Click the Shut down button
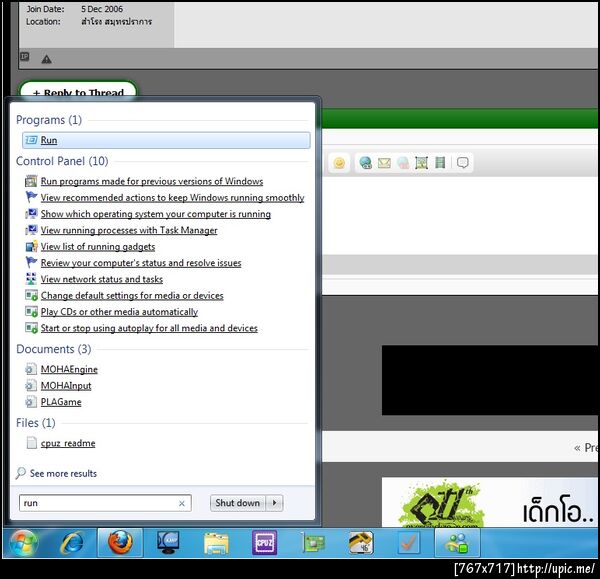 point(238,503)
